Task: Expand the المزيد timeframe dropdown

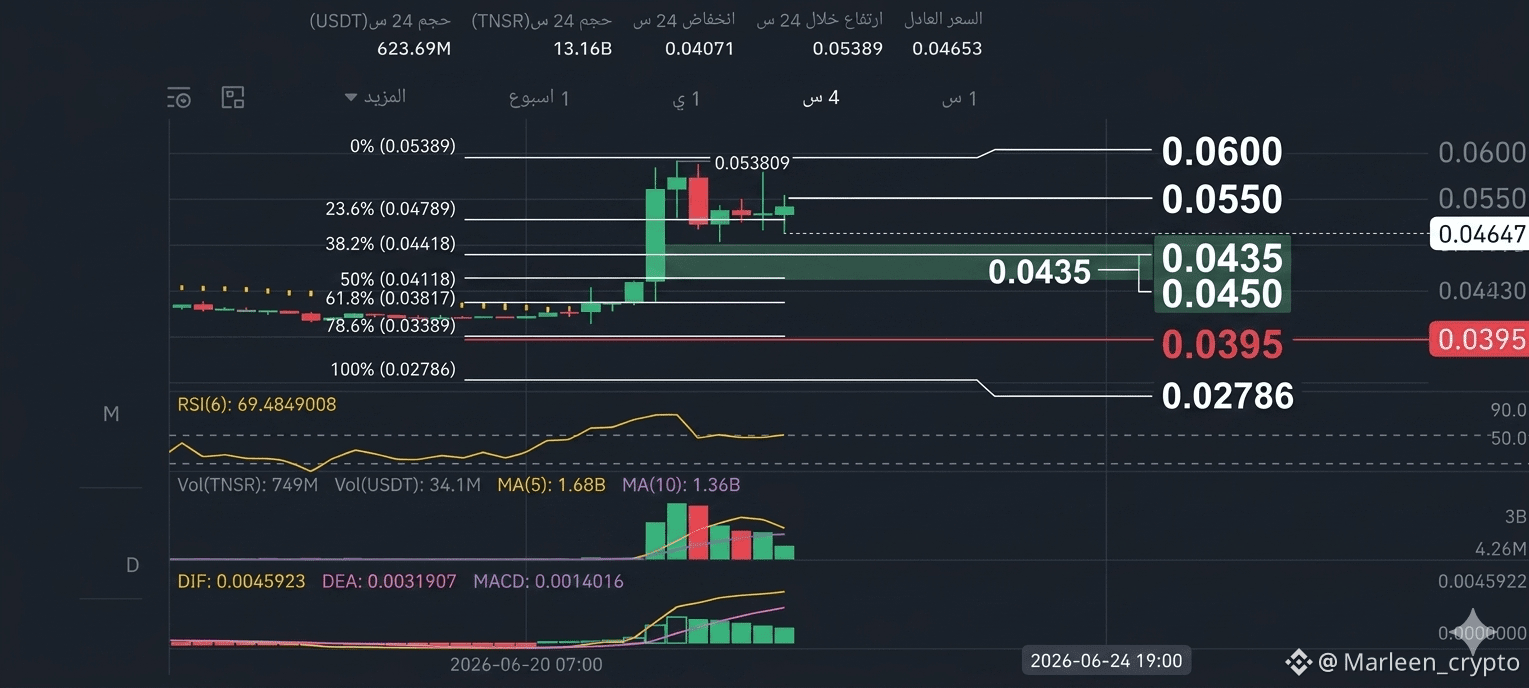Action: pos(375,97)
